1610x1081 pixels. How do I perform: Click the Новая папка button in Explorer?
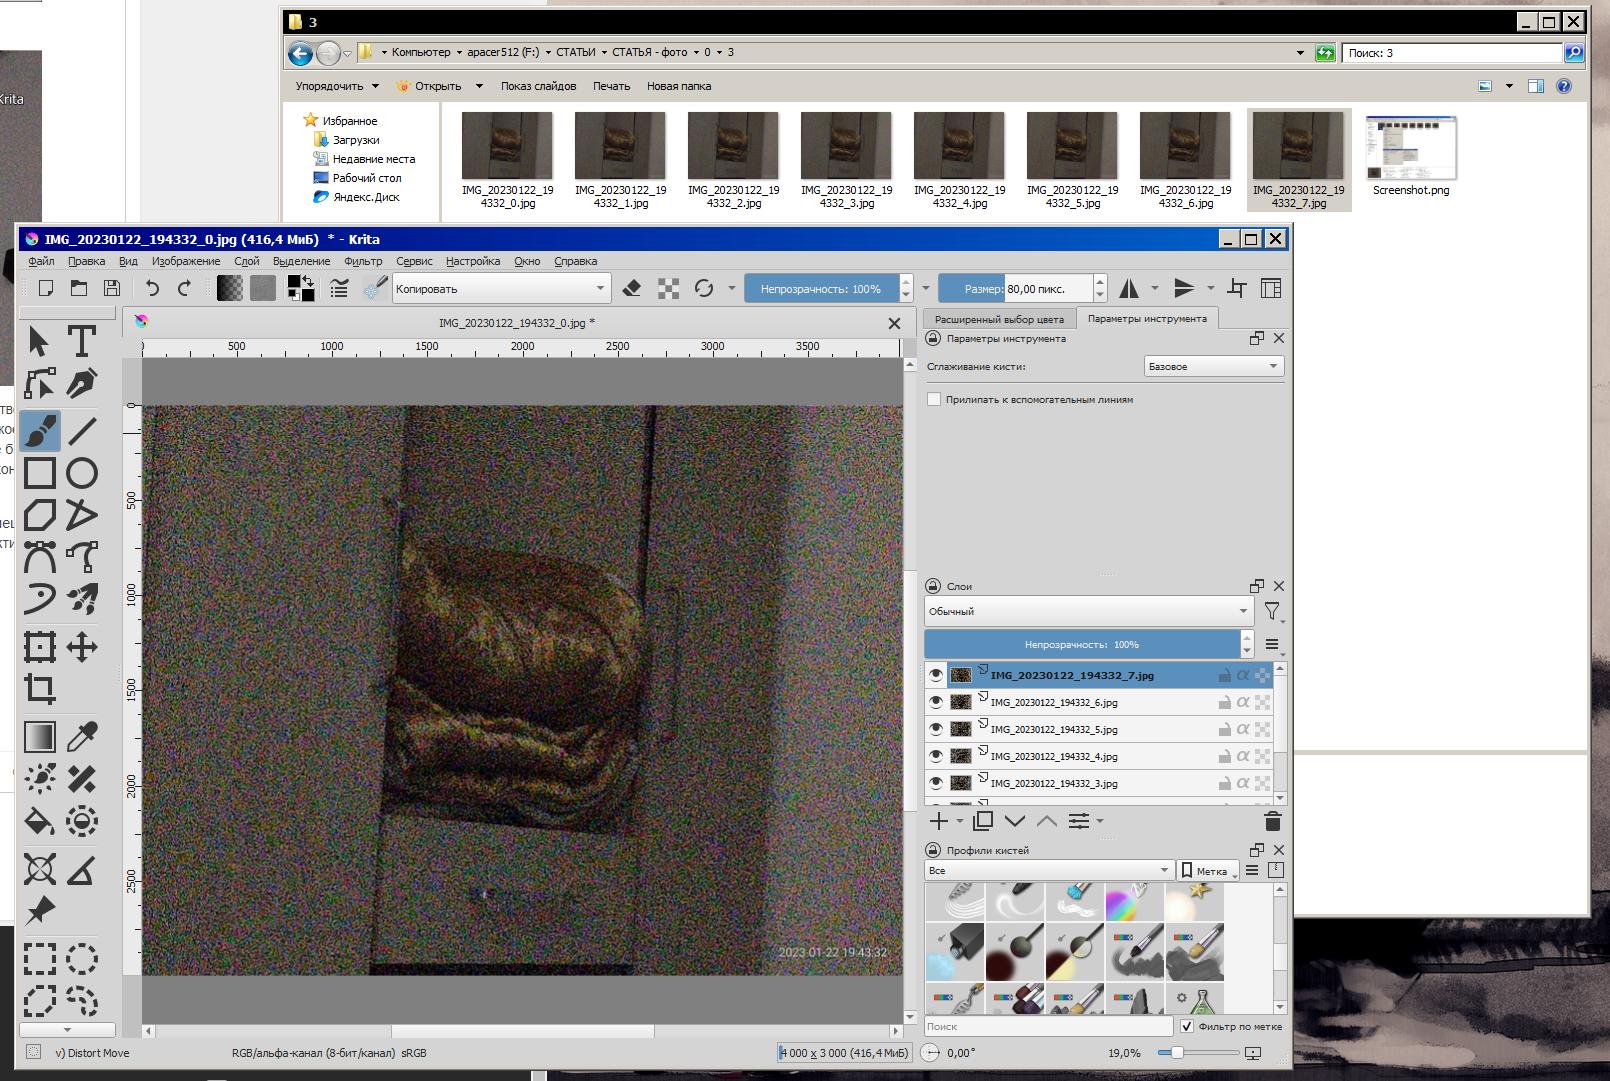click(x=678, y=86)
